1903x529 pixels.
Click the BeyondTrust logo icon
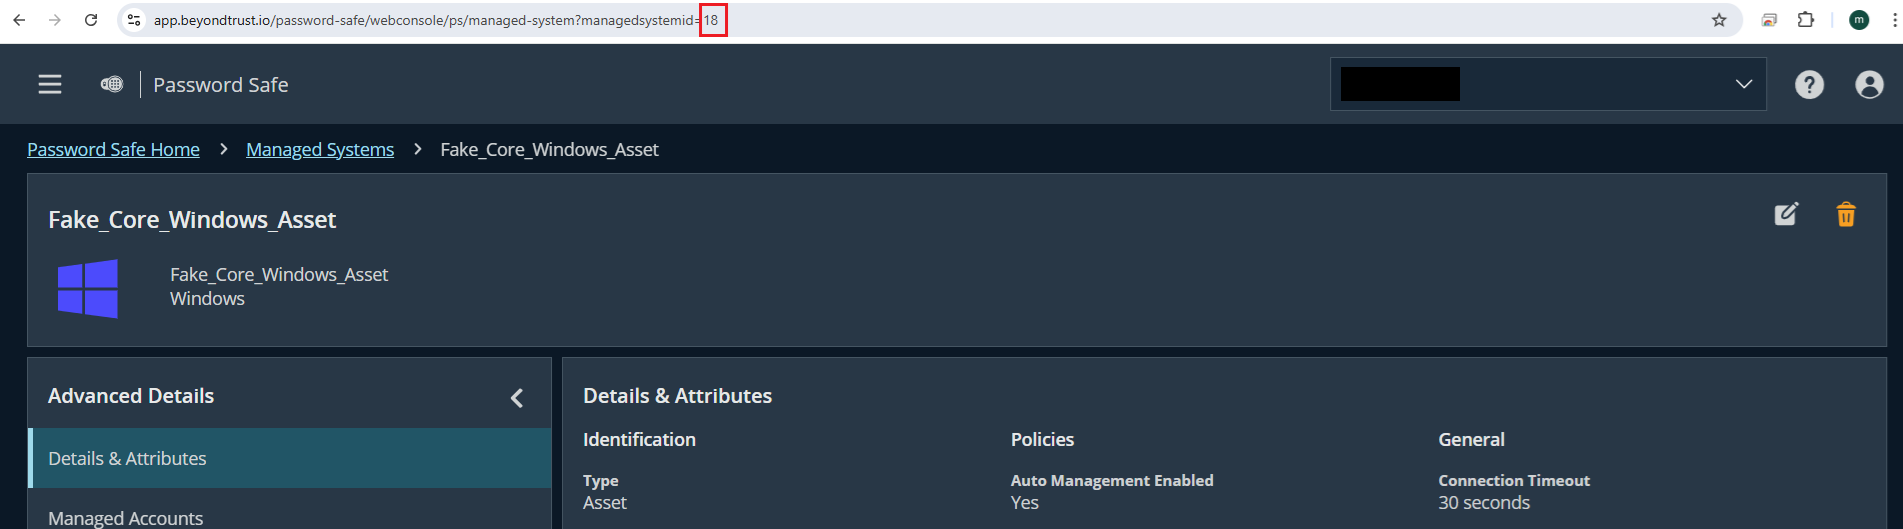click(112, 85)
